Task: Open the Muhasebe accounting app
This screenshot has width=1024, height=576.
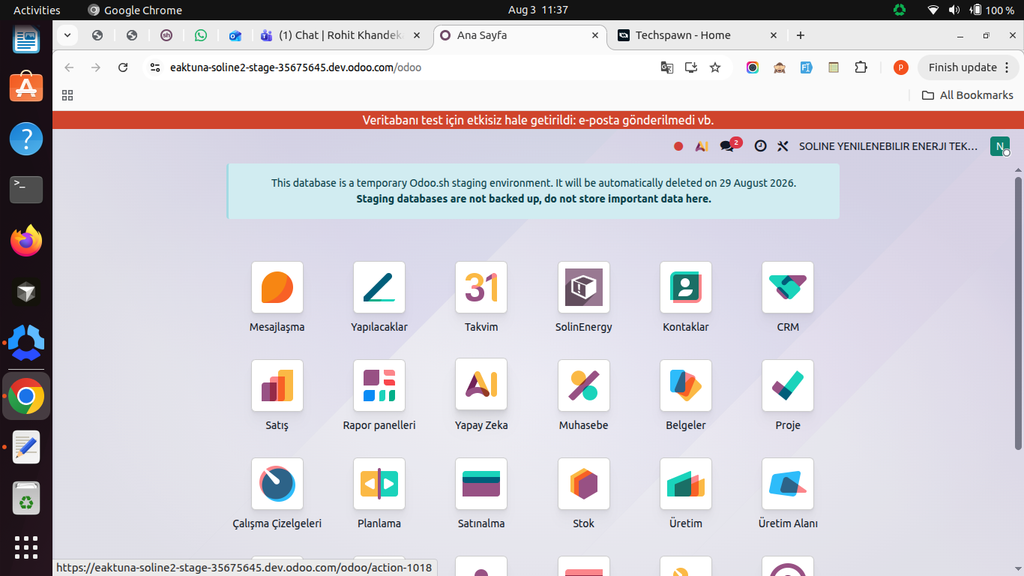Action: (x=584, y=385)
